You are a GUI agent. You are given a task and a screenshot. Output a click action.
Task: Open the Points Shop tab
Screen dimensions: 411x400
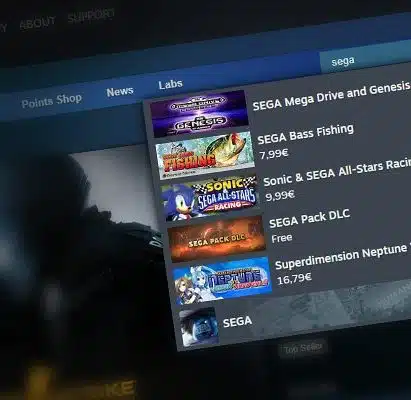point(52,101)
